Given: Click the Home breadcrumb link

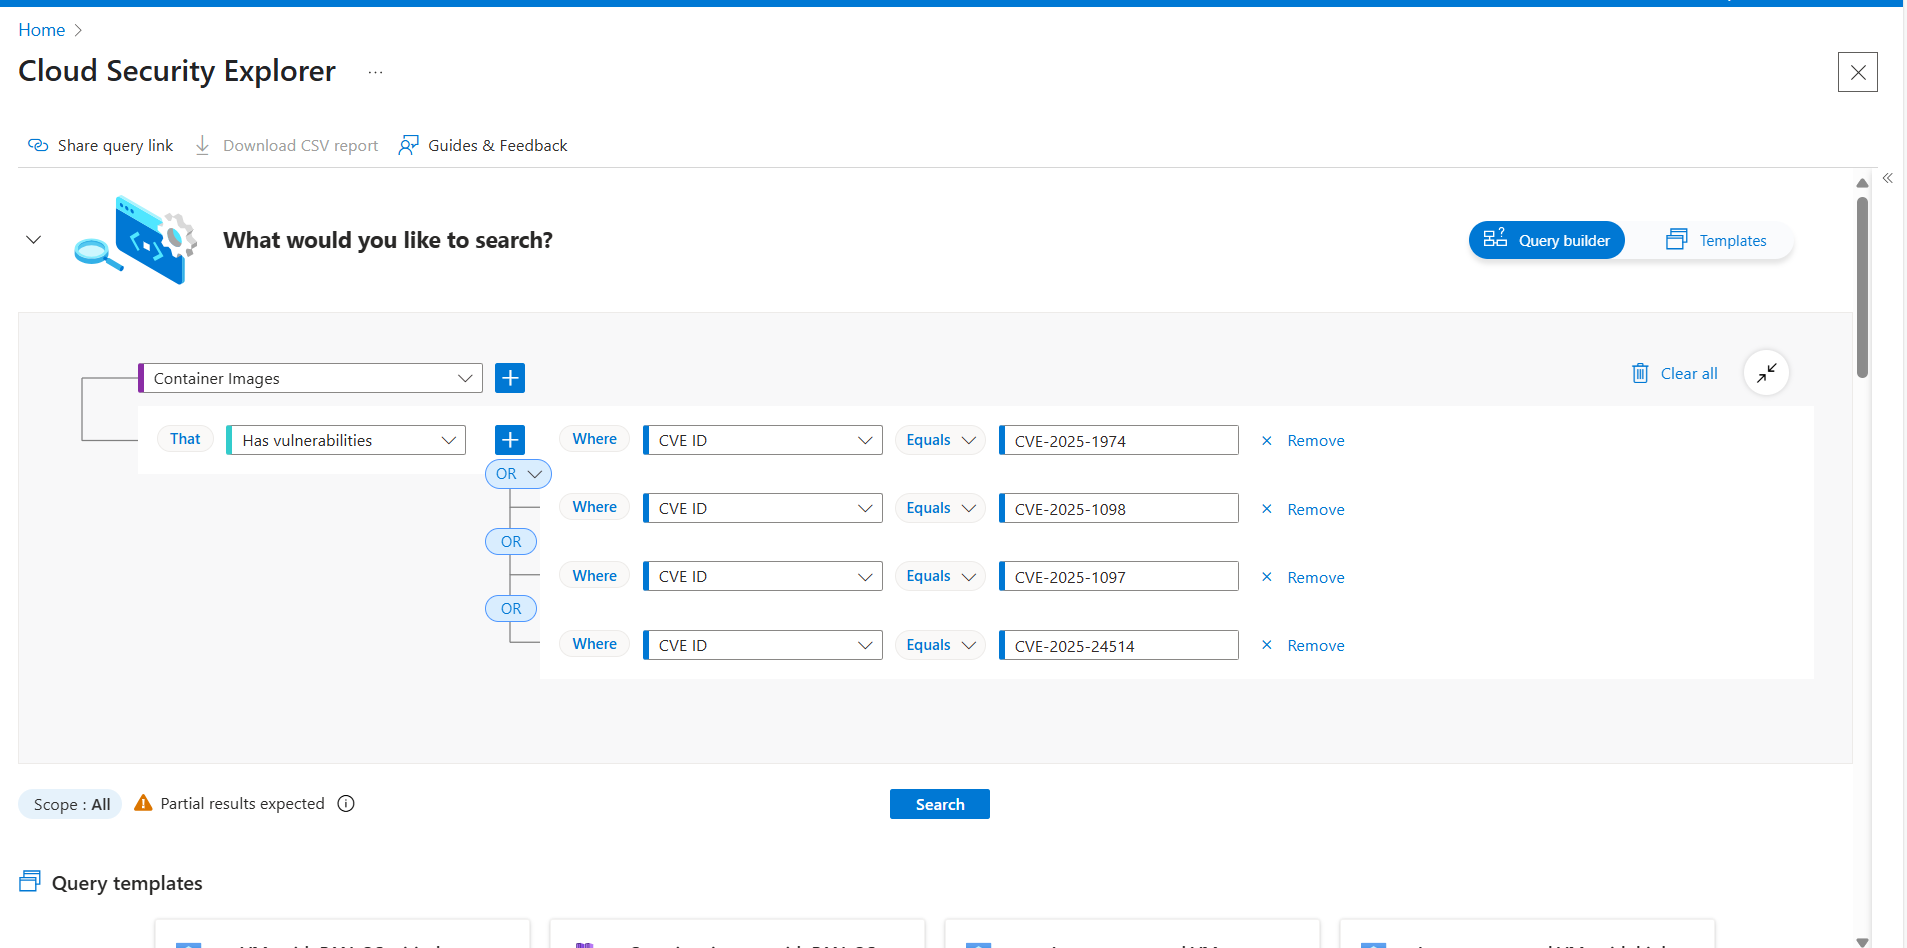Looking at the screenshot, I should pyautogui.click(x=42, y=30).
